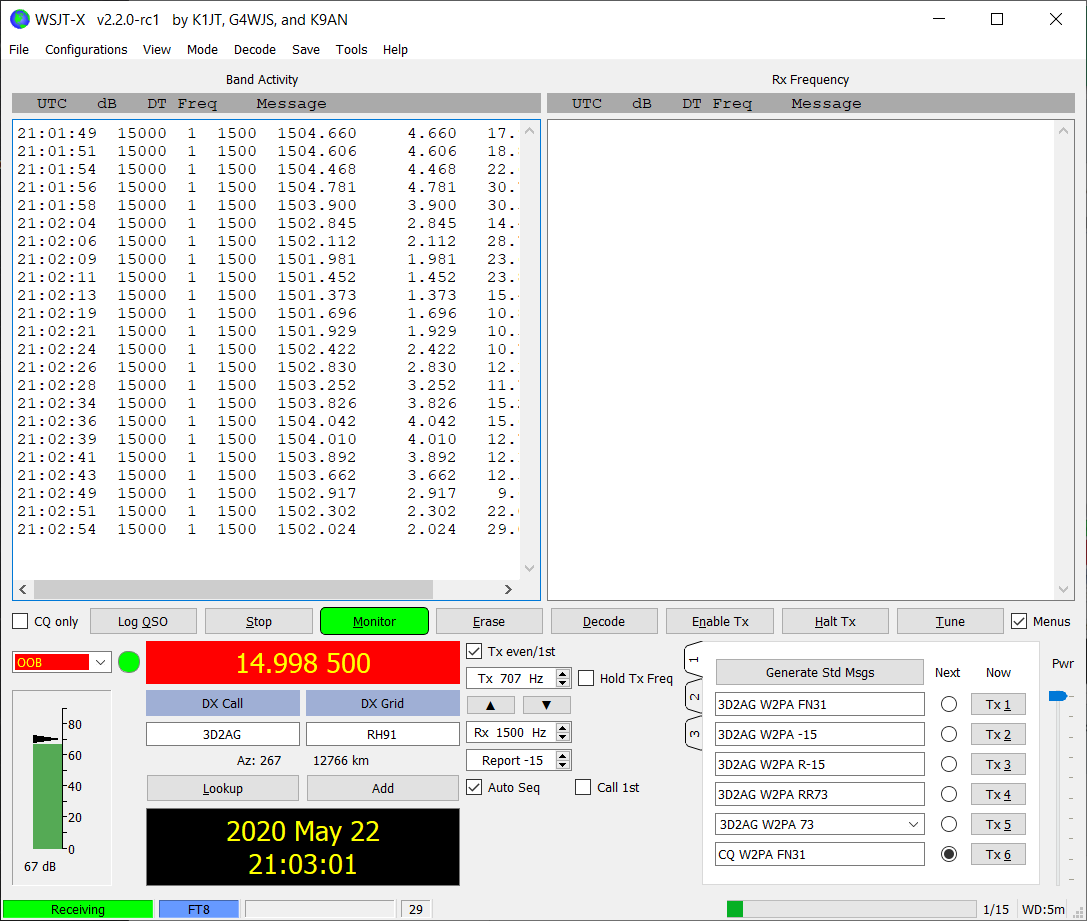Click the Erase button
The width and height of the screenshot is (1087, 921).
489,621
